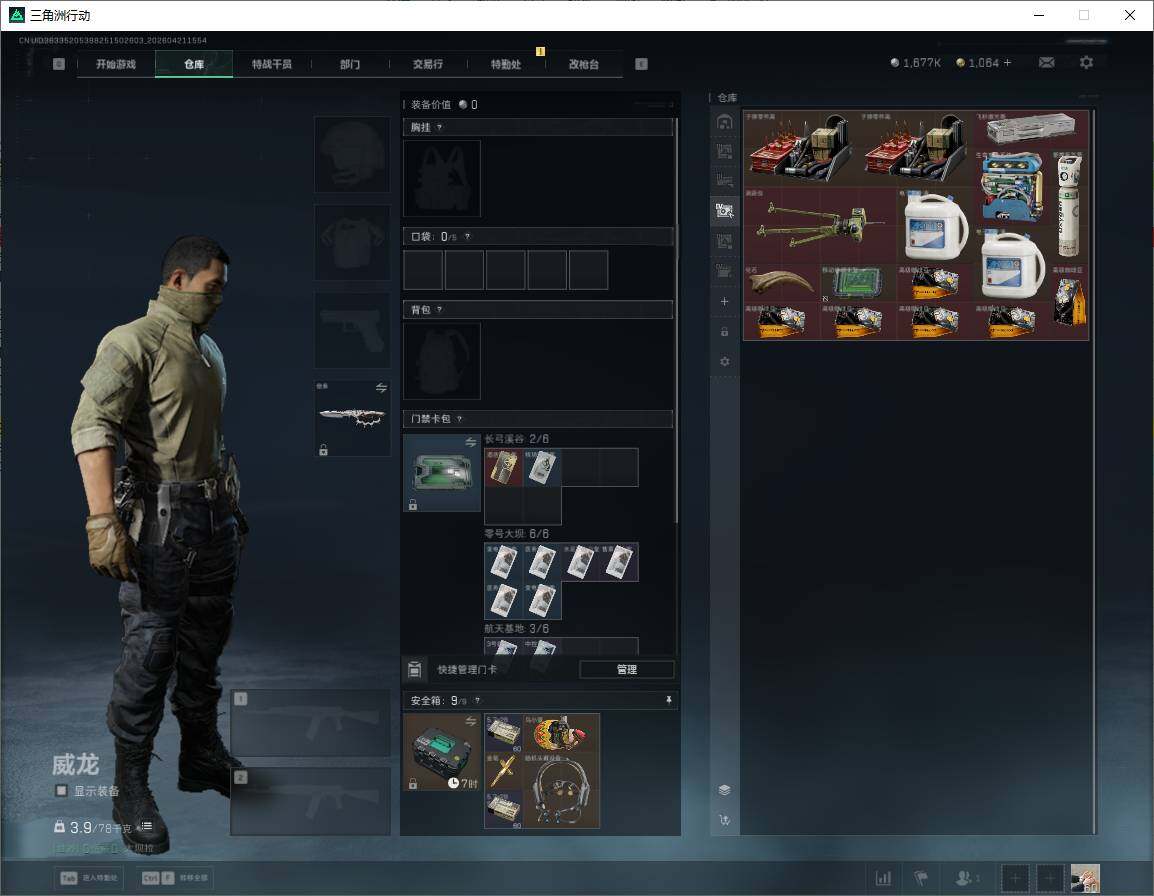The width and height of the screenshot is (1154, 896).
Task: Select the keycard case item
Action: tap(442, 473)
